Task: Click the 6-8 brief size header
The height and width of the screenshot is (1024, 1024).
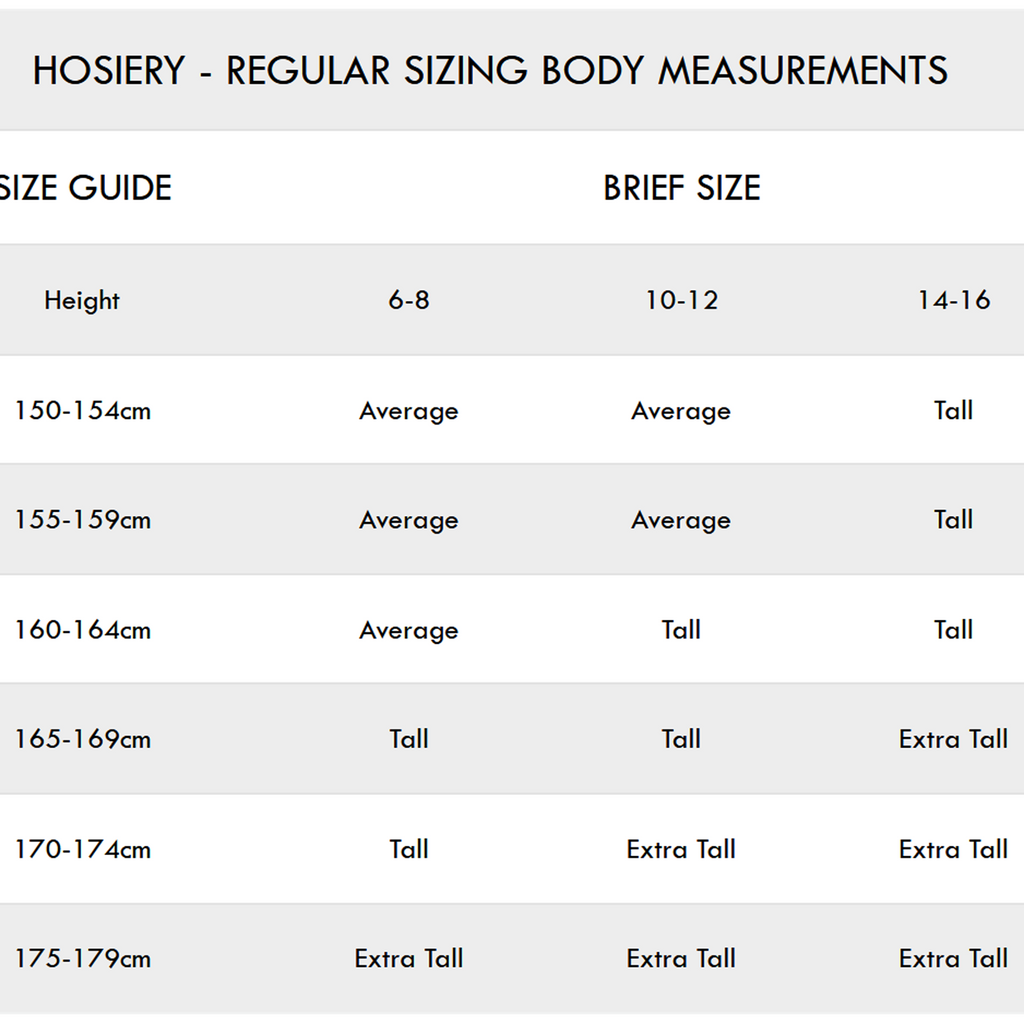Action: pos(409,300)
